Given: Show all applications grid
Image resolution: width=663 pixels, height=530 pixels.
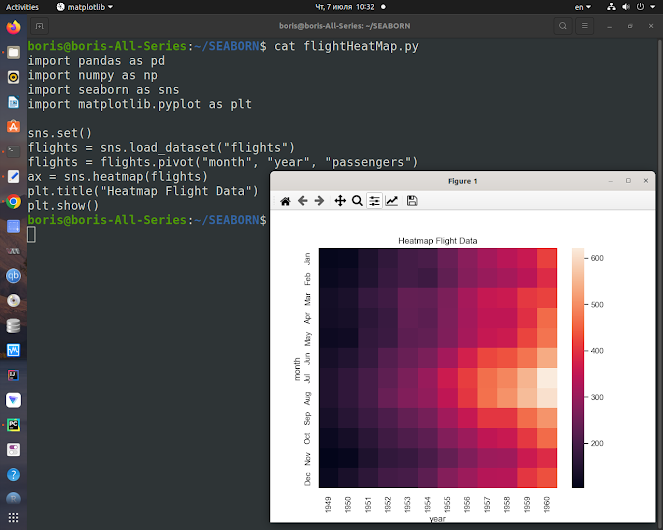Looking at the screenshot, I should 14,518.
